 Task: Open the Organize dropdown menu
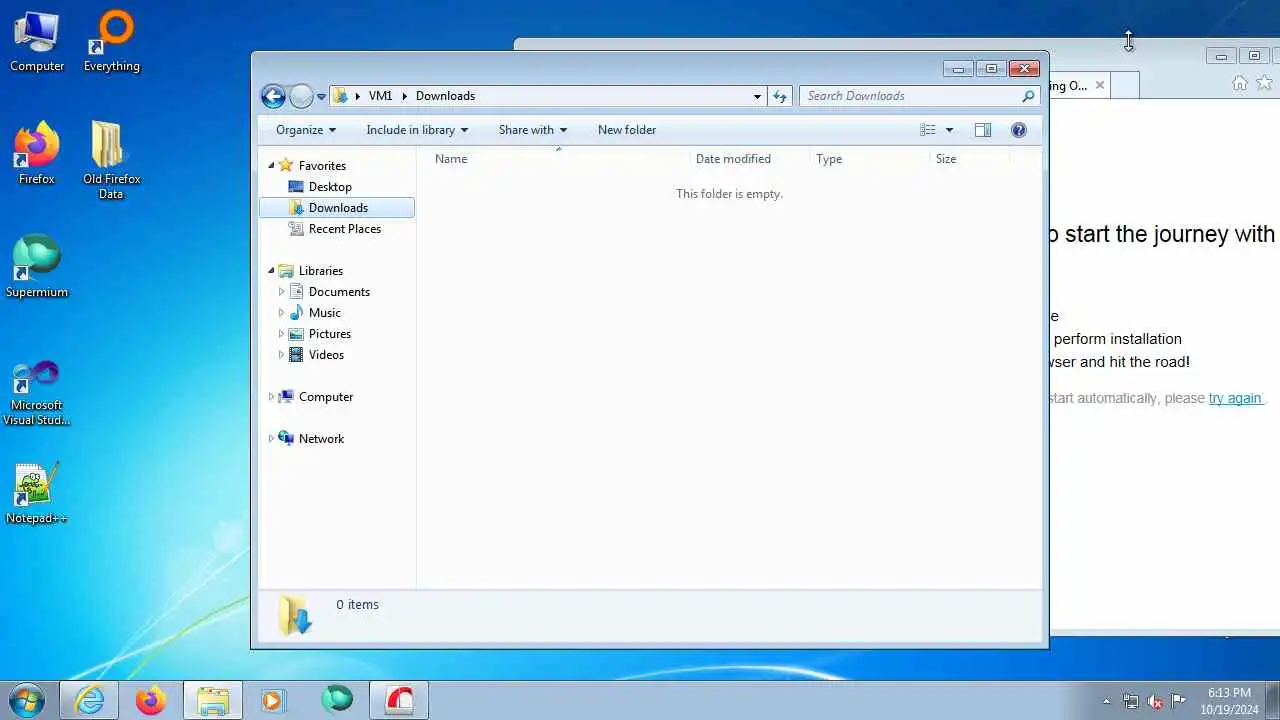click(x=306, y=130)
